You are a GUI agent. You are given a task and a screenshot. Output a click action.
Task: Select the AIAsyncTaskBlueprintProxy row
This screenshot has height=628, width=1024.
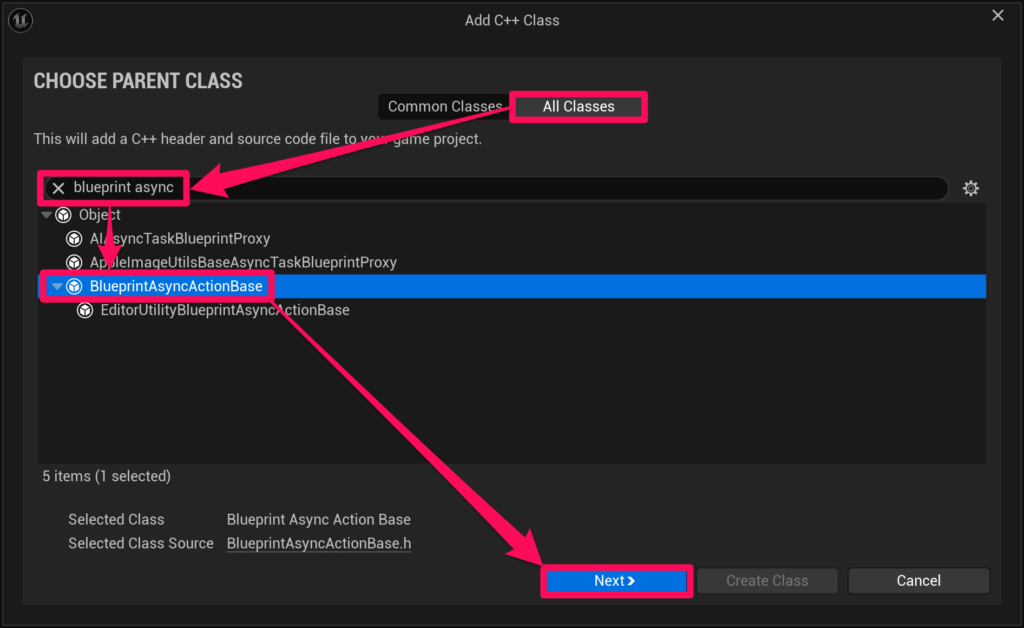[180, 239]
